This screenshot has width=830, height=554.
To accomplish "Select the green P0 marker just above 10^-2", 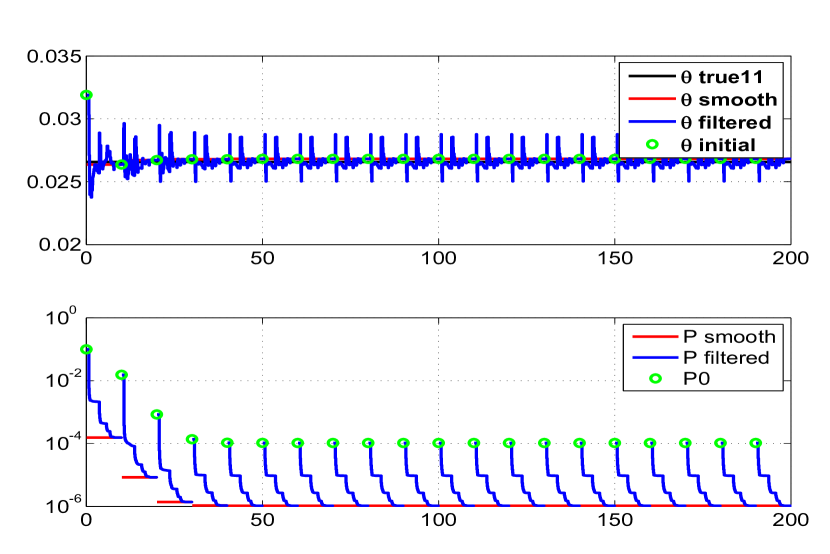I will (122, 375).
